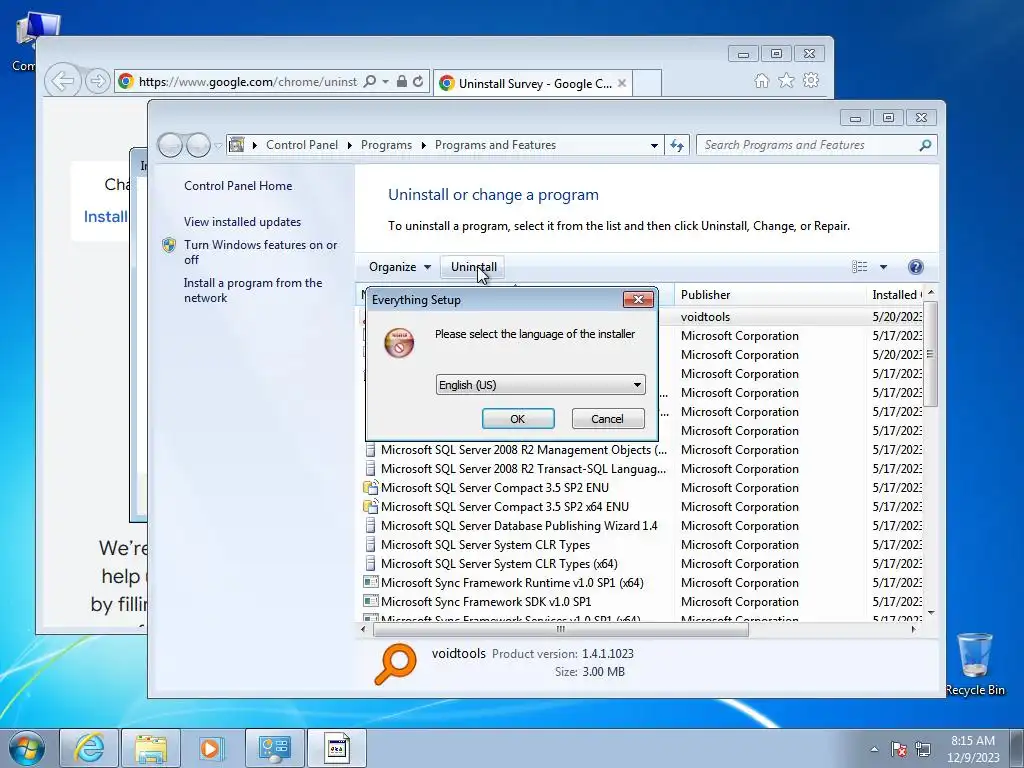Click the IE security lock icon
Image resolution: width=1024 pixels, height=768 pixels.
click(402, 82)
